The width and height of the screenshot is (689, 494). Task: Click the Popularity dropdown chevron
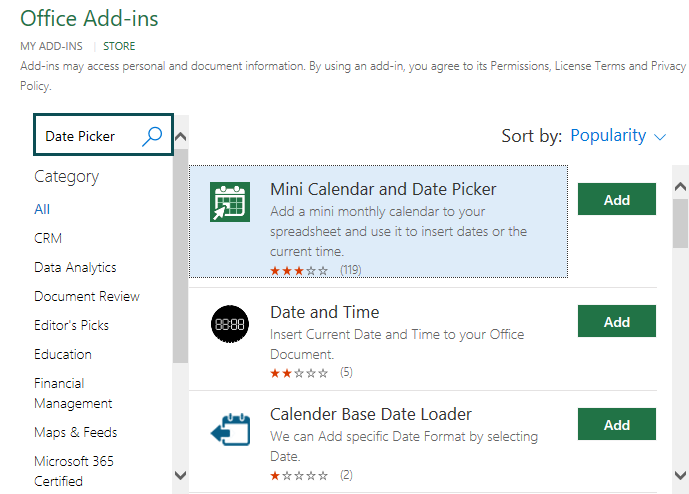point(660,137)
